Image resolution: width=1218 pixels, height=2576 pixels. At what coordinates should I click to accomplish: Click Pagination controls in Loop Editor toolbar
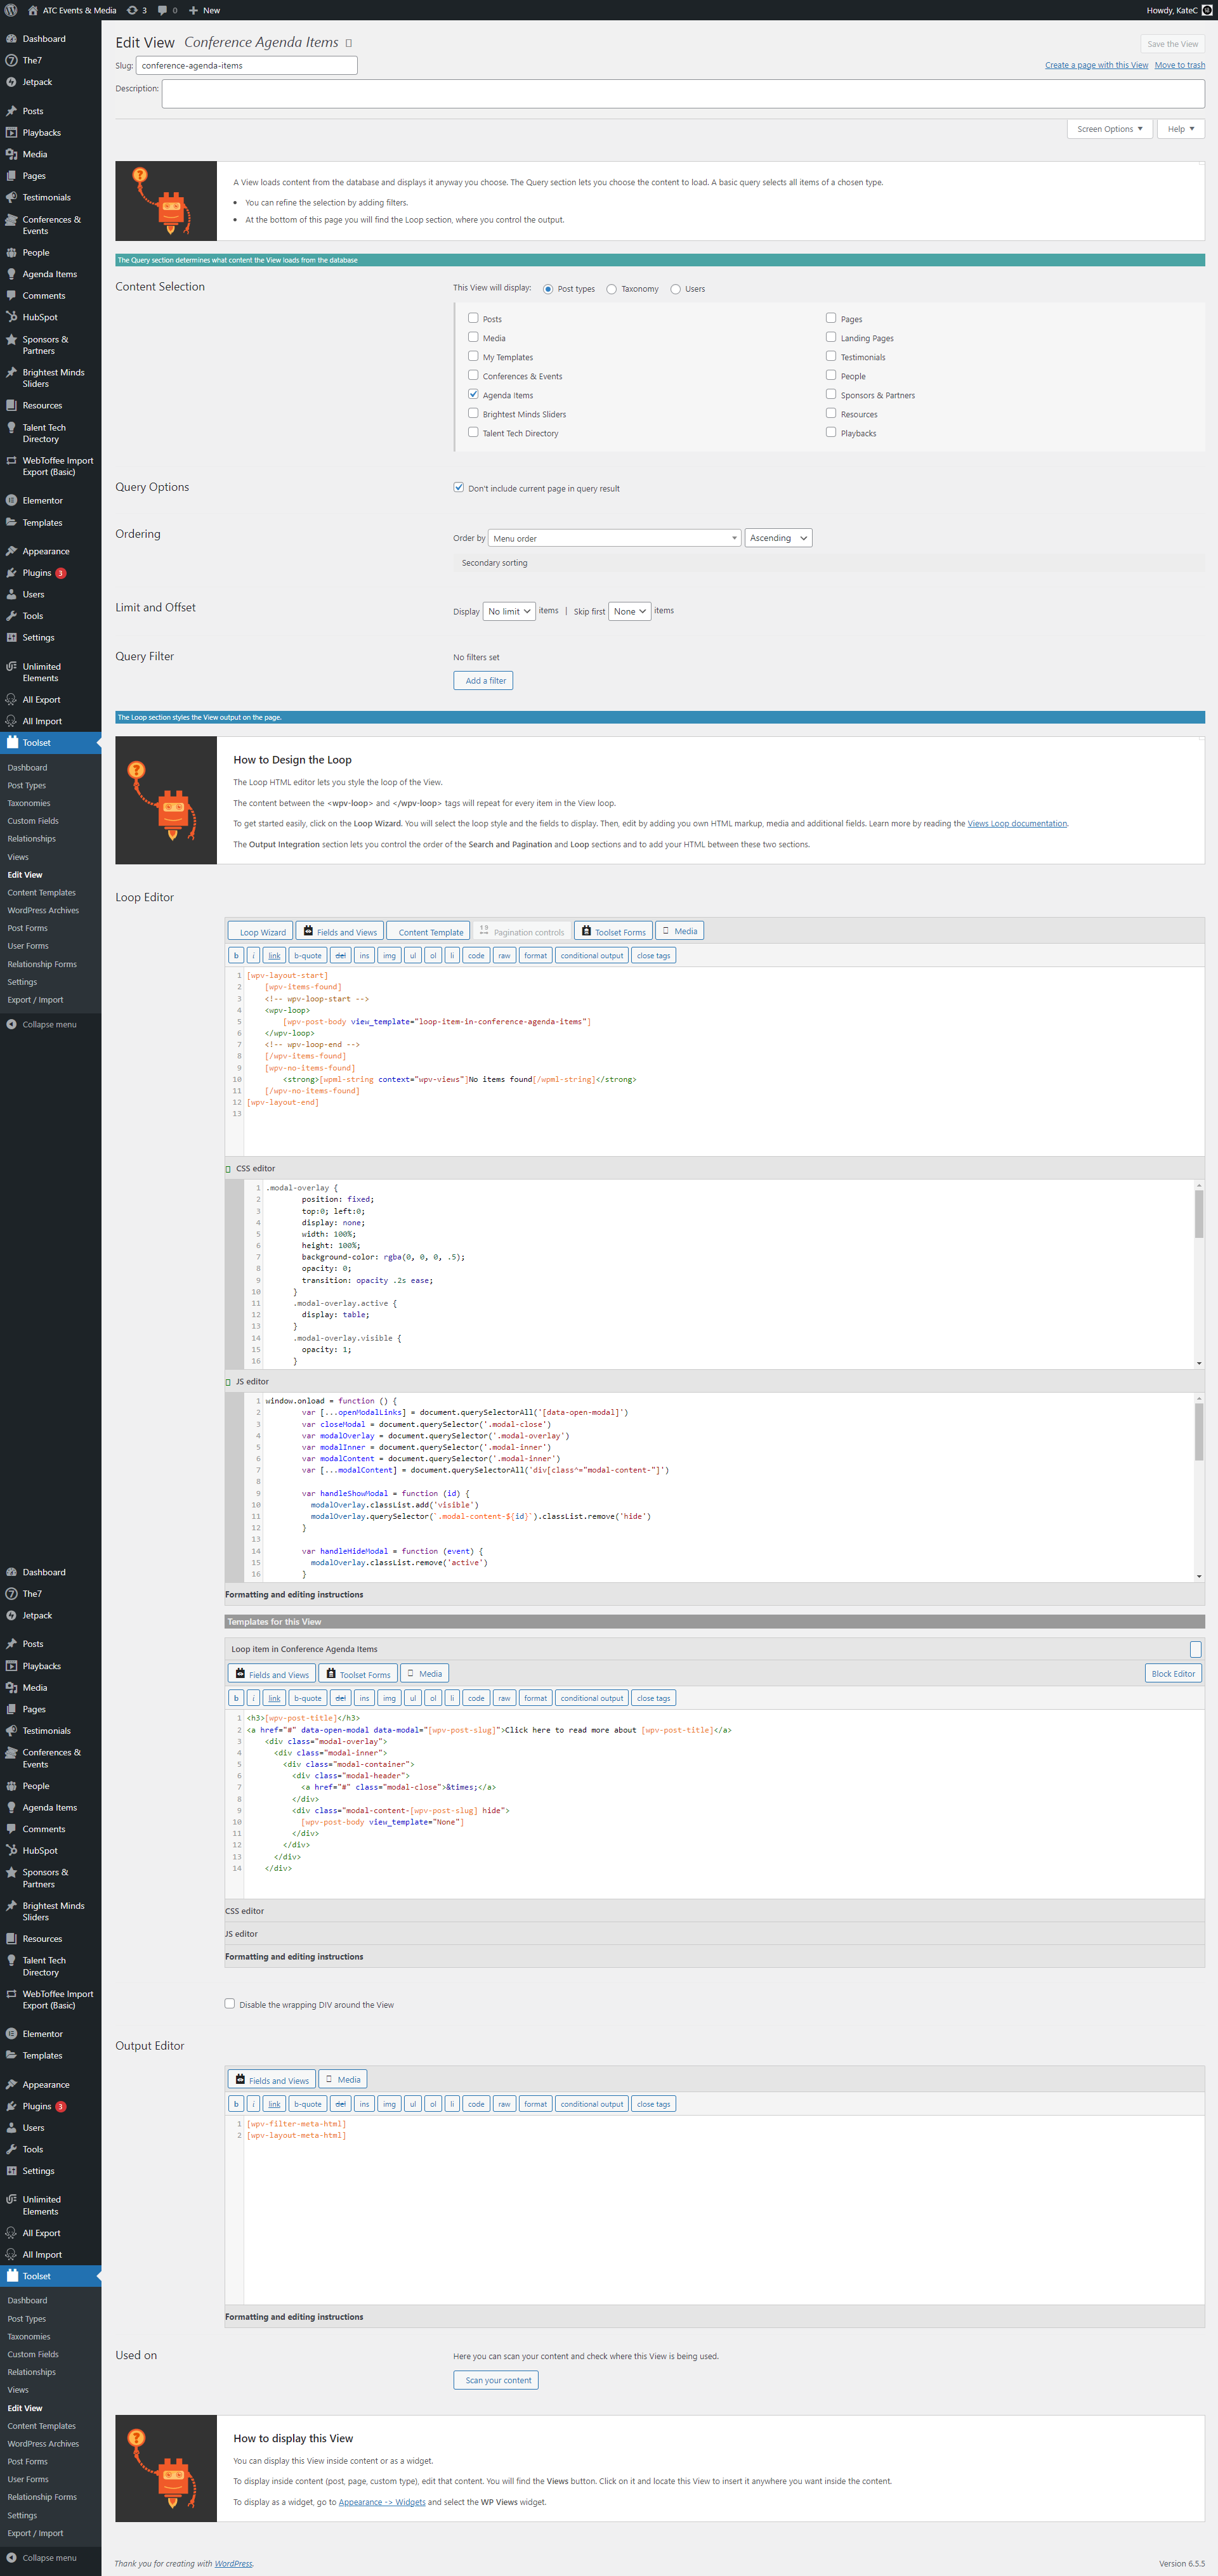tap(522, 931)
